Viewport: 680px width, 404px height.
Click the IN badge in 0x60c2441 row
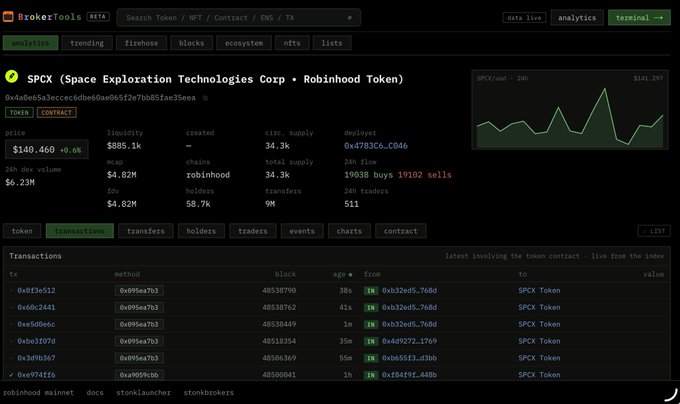pos(371,308)
